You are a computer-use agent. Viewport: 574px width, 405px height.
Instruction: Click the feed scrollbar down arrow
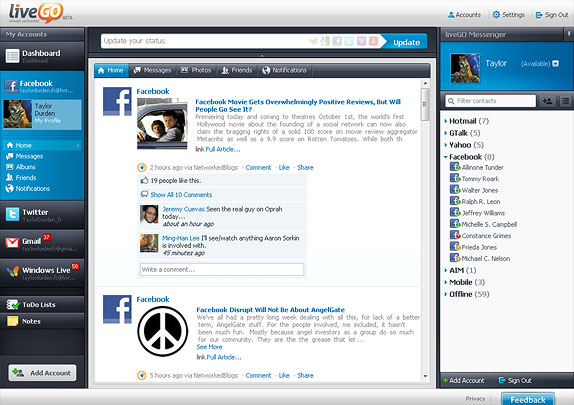click(425, 376)
